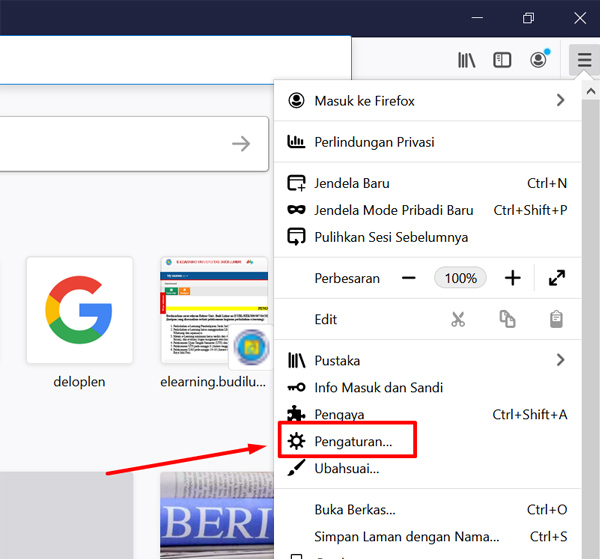Expand Masuk ke Firefox submenu chevron
This screenshot has height=559, width=600.
click(561, 100)
